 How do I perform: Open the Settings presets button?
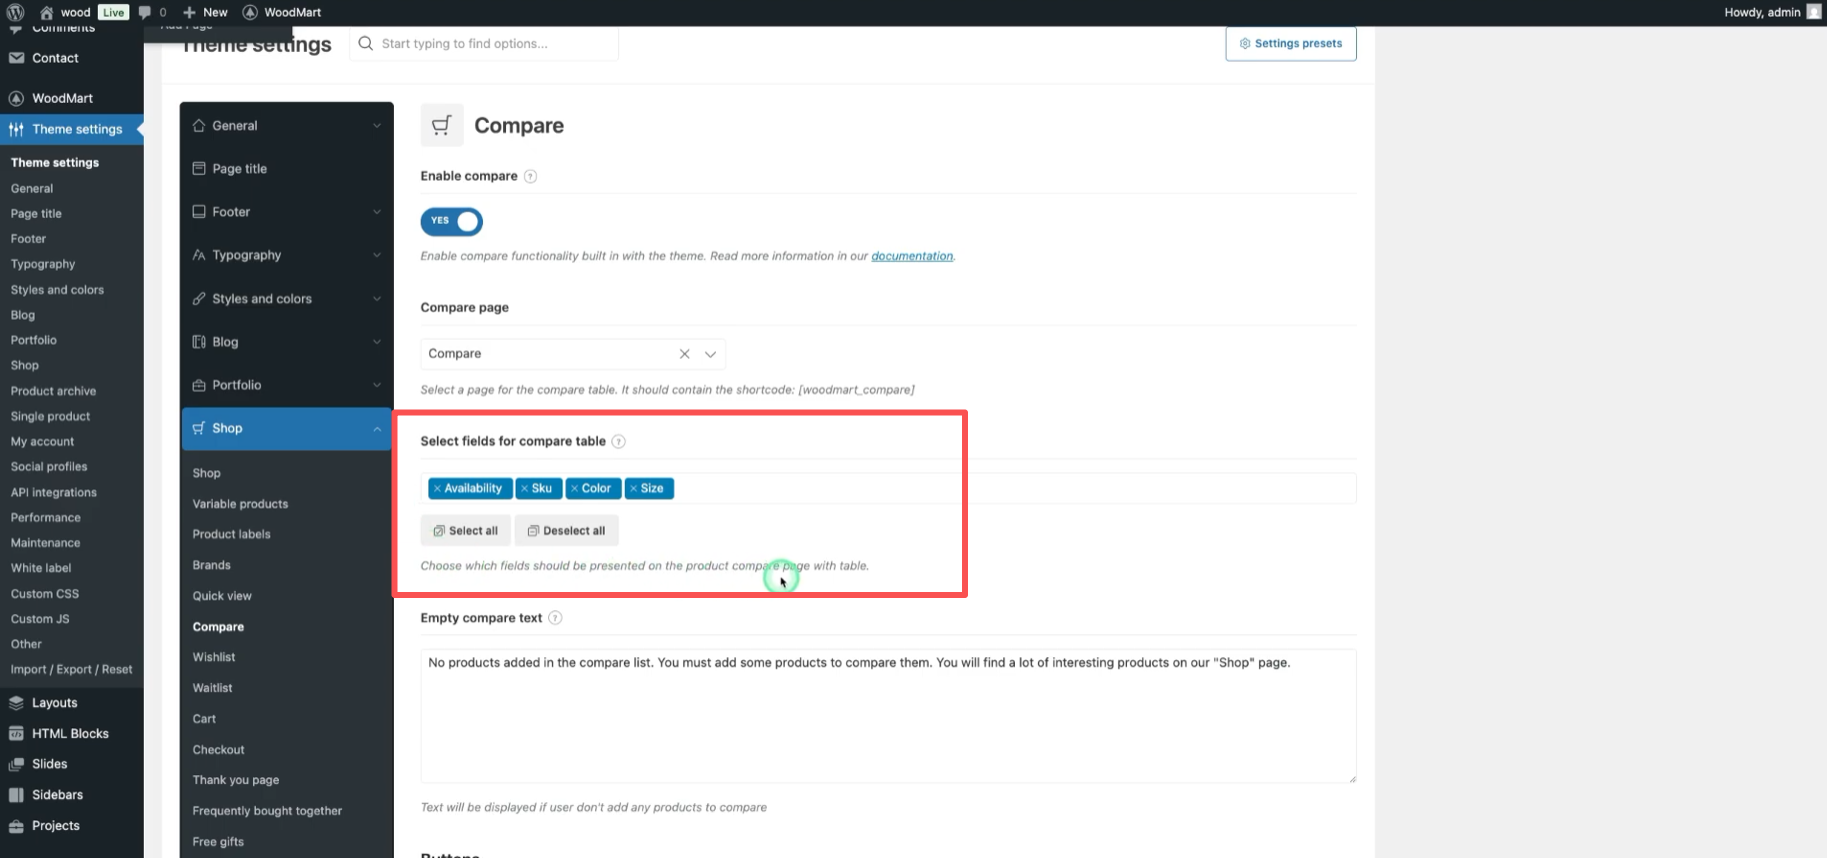1291,44
